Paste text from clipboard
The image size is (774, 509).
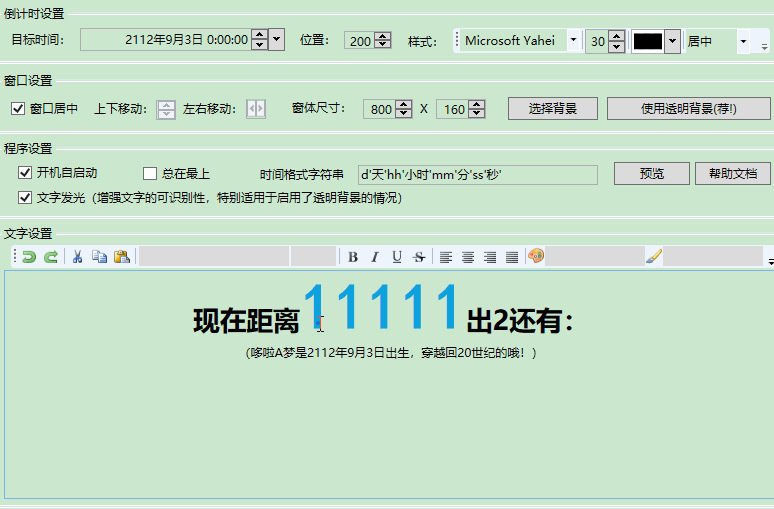[121, 257]
